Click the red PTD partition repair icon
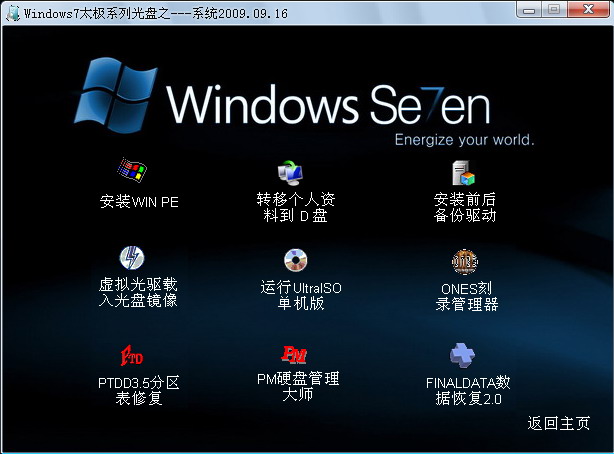This screenshot has height=454, width=614. pyautogui.click(x=132, y=355)
